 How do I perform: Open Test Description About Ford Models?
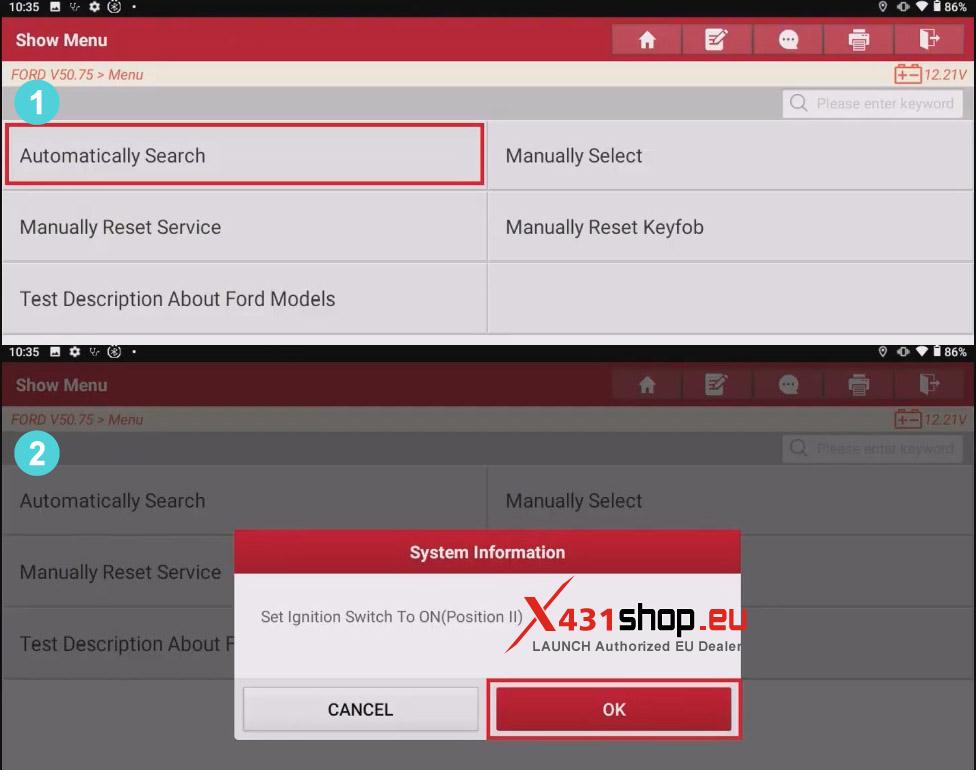[245, 299]
